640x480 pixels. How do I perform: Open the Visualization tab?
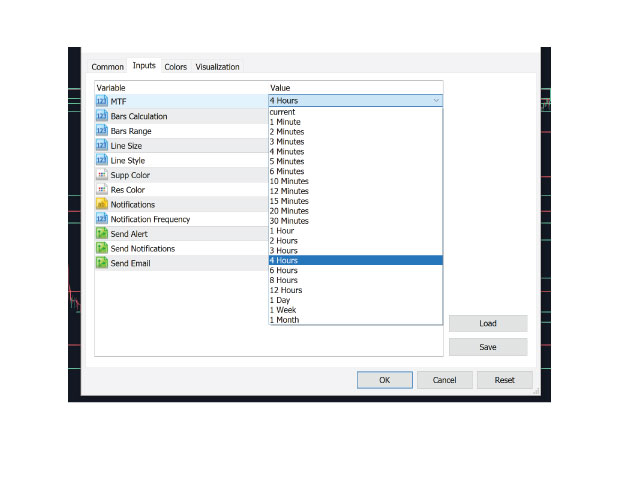point(217,67)
